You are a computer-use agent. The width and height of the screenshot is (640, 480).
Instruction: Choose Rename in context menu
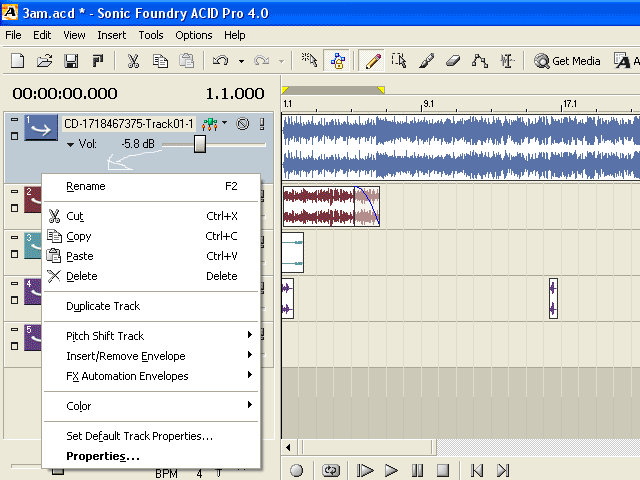[151, 187]
